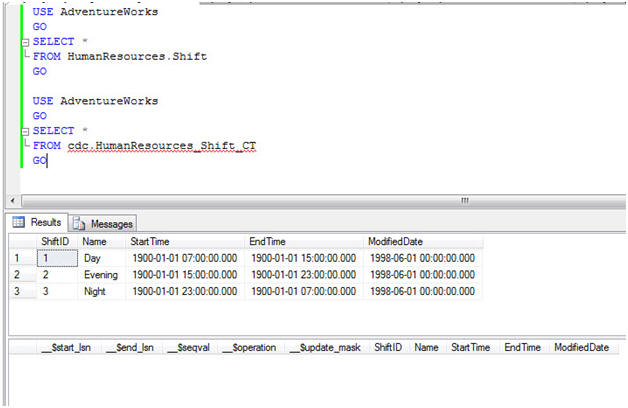Click the ShiftID cell with value 2
Screen dimensions: 628x408
pos(57,275)
